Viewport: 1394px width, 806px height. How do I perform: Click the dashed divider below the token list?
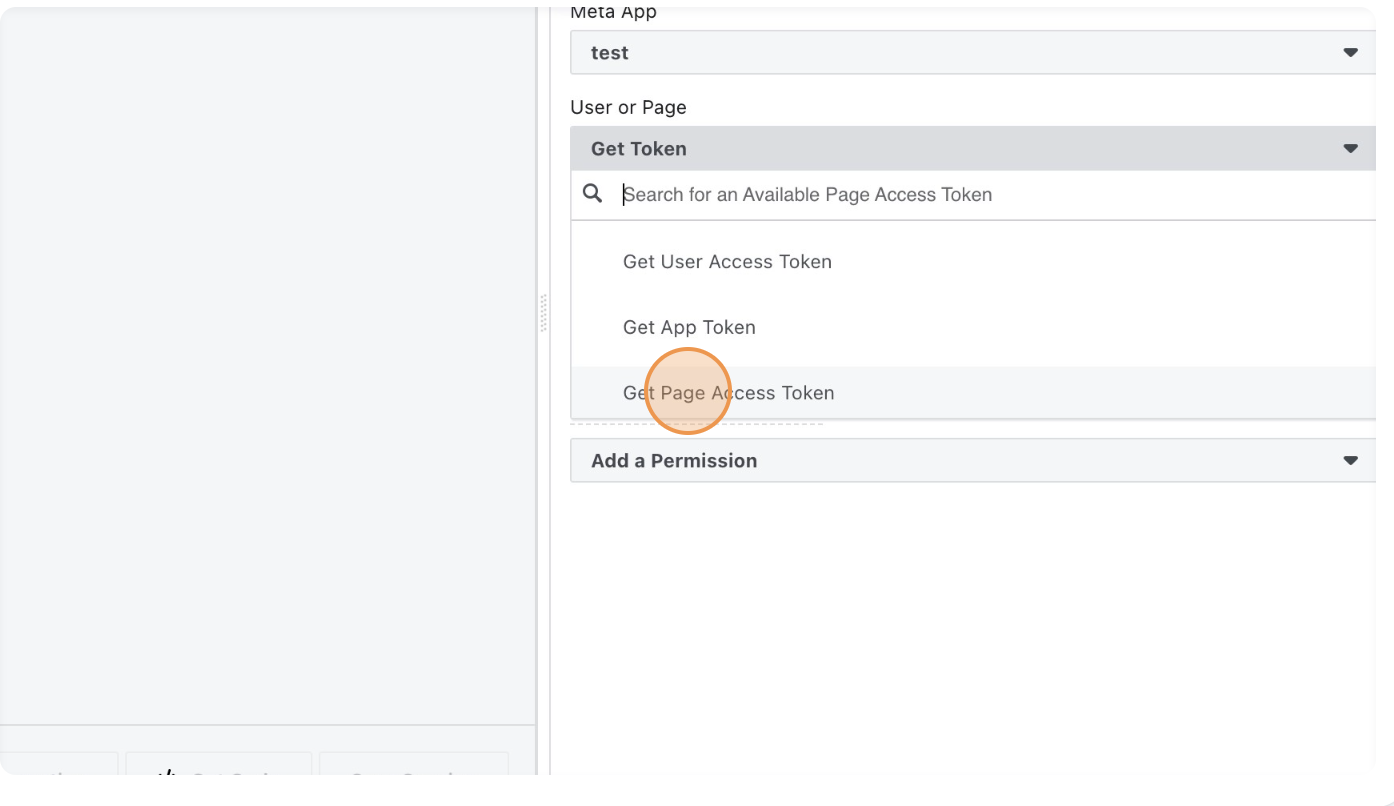click(697, 424)
